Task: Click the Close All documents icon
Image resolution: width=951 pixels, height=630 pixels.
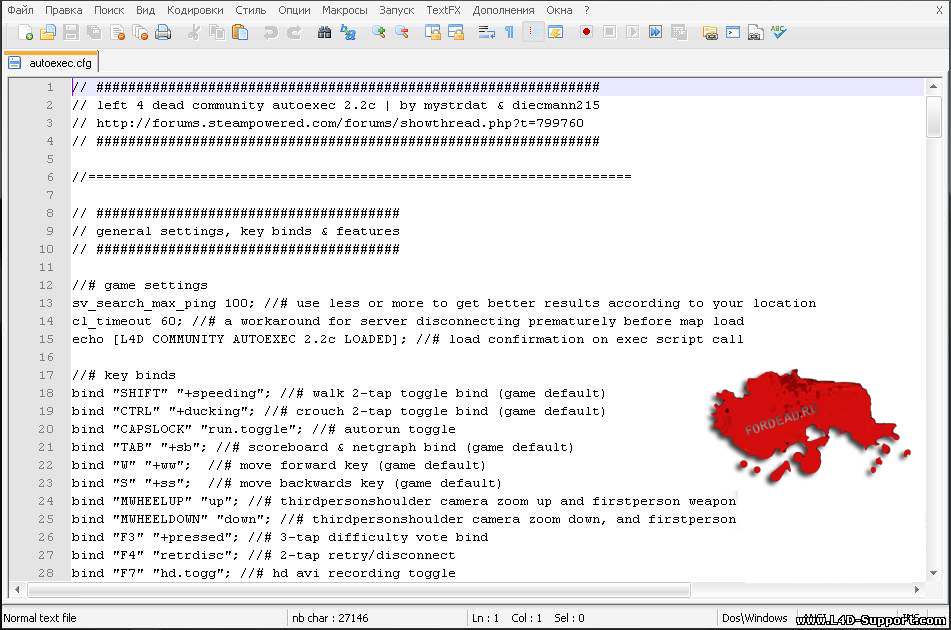Action: [x=141, y=32]
